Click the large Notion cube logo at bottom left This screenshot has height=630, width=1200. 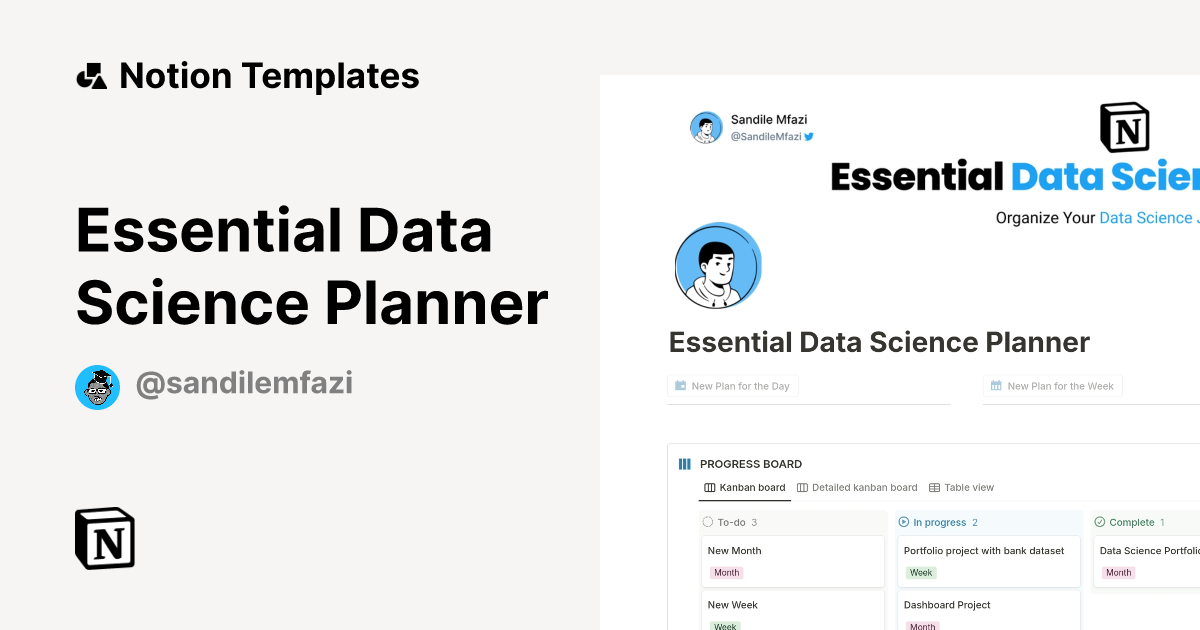[104, 538]
